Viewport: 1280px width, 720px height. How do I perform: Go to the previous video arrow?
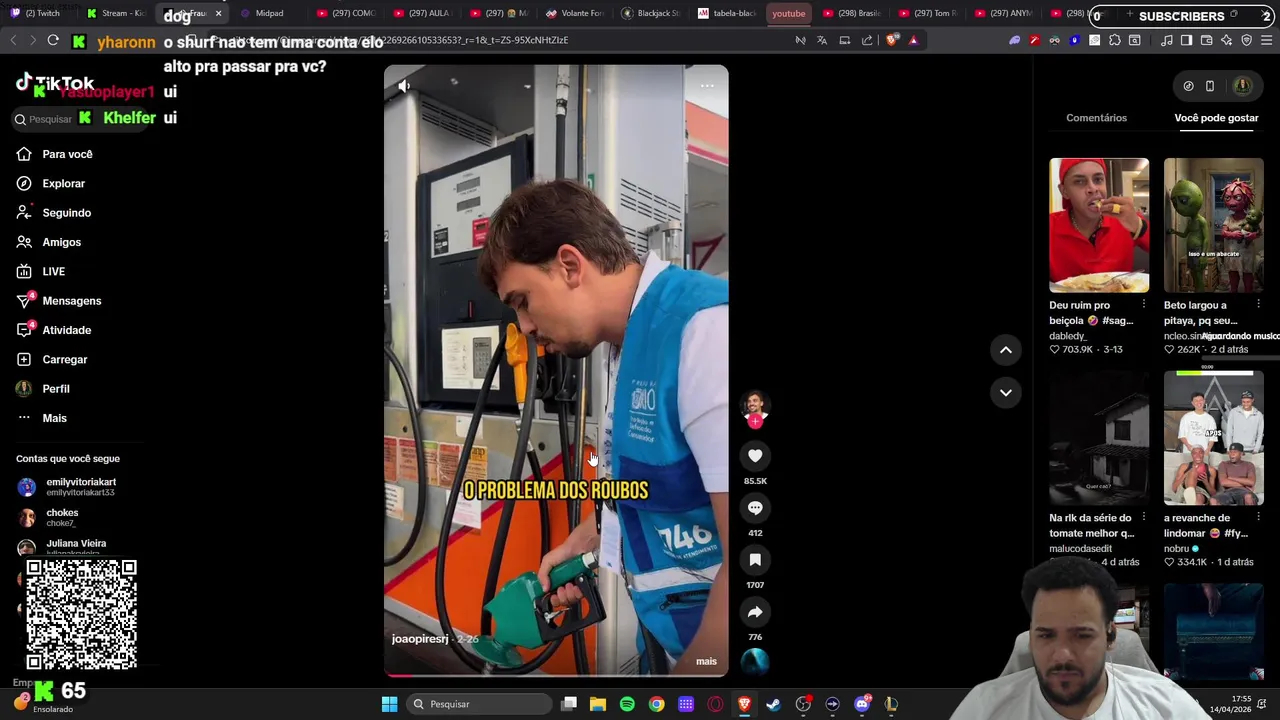1006,350
